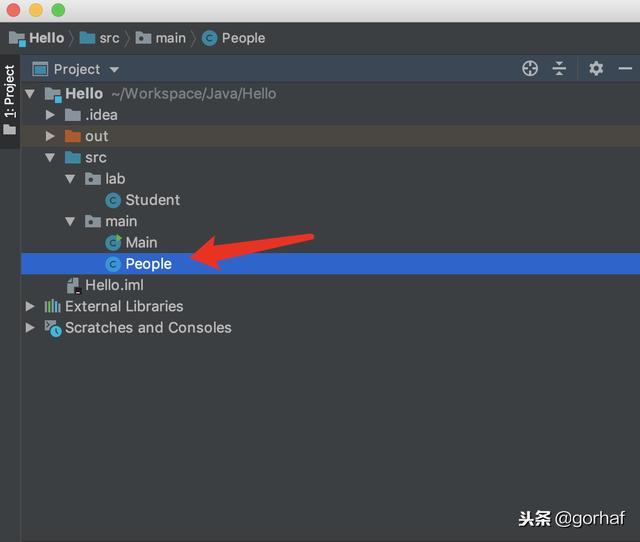The width and height of the screenshot is (640, 542).
Task: Click the yellow minimize window button
Action: pyautogui.click(x=36, y=10)
